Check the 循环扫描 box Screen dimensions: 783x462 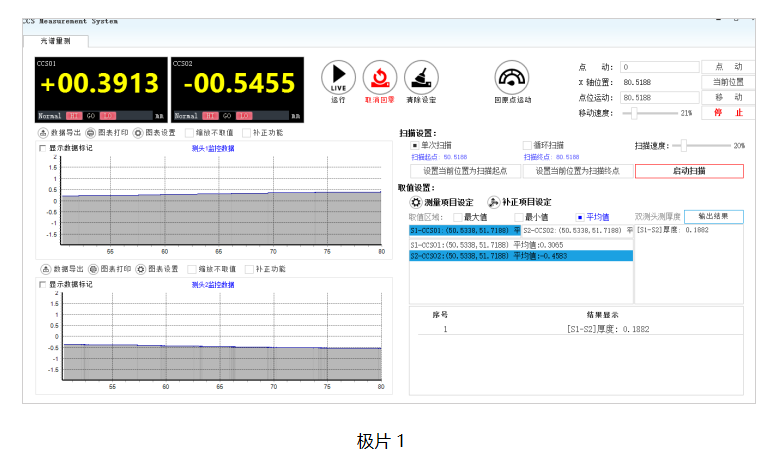coord(527,145)
